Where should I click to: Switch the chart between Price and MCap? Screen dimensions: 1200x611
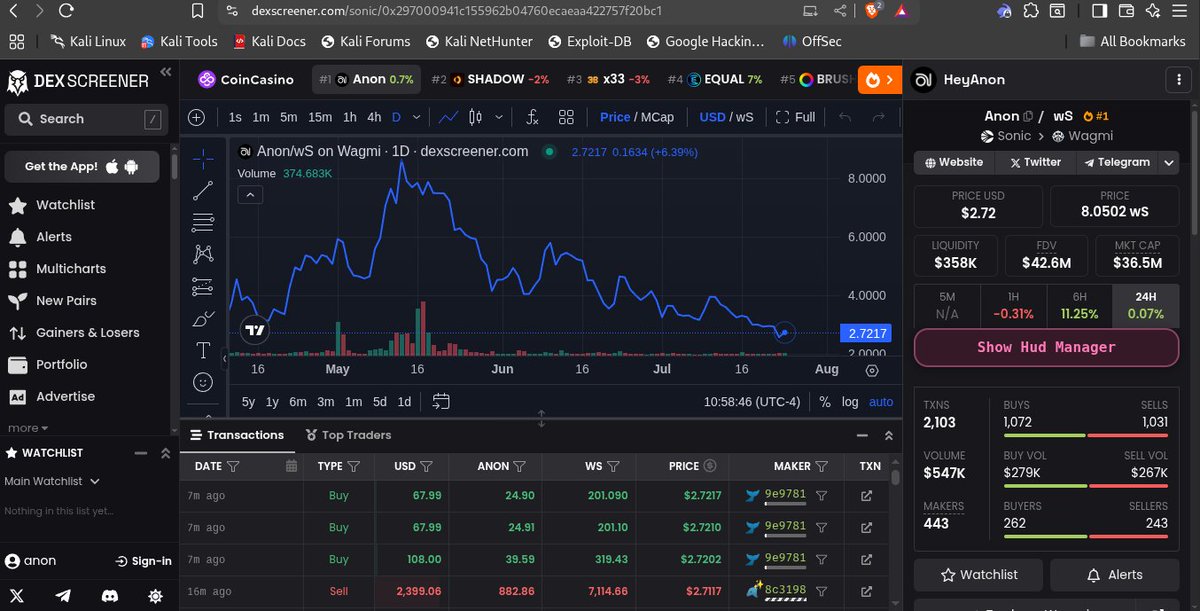637,117
